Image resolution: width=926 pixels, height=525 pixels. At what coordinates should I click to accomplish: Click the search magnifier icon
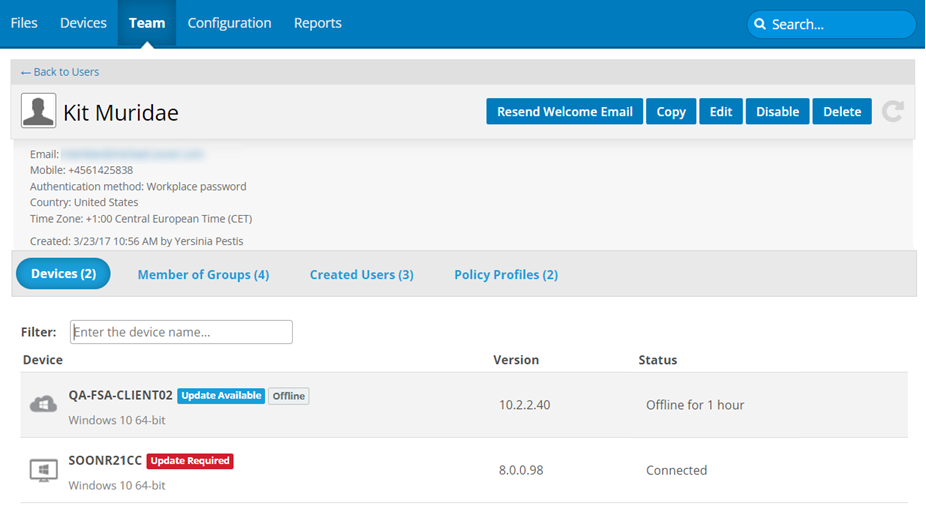[760, 24]
